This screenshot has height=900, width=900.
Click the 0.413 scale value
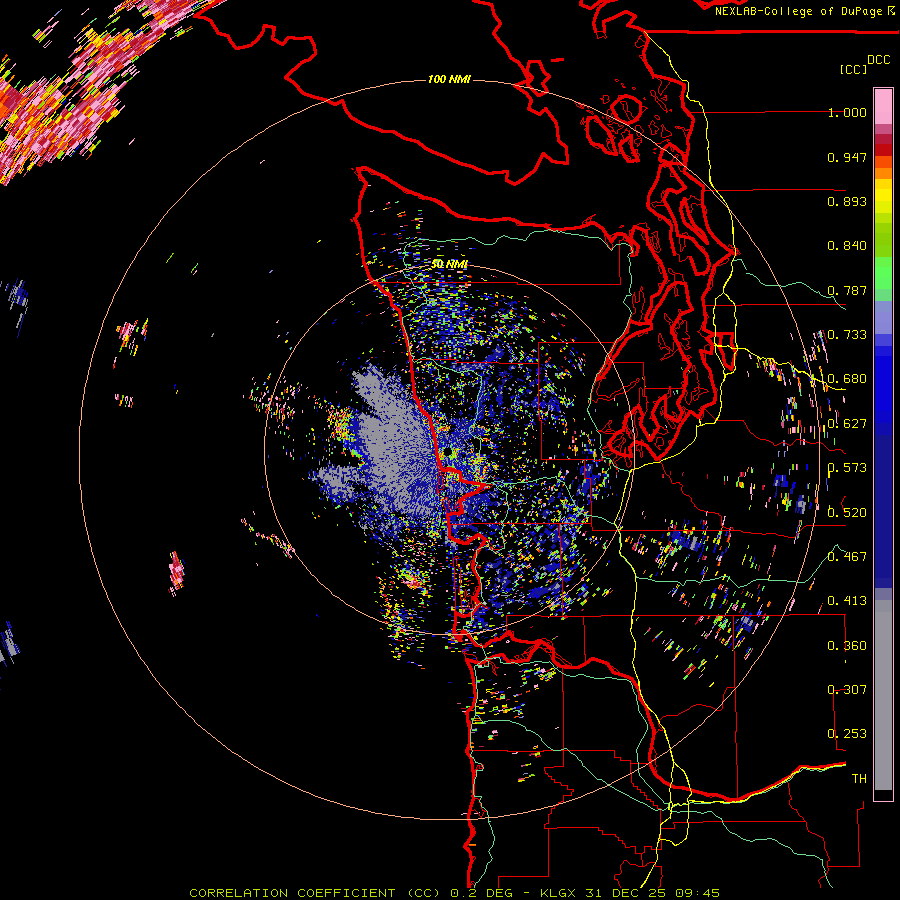click(847, 601)
